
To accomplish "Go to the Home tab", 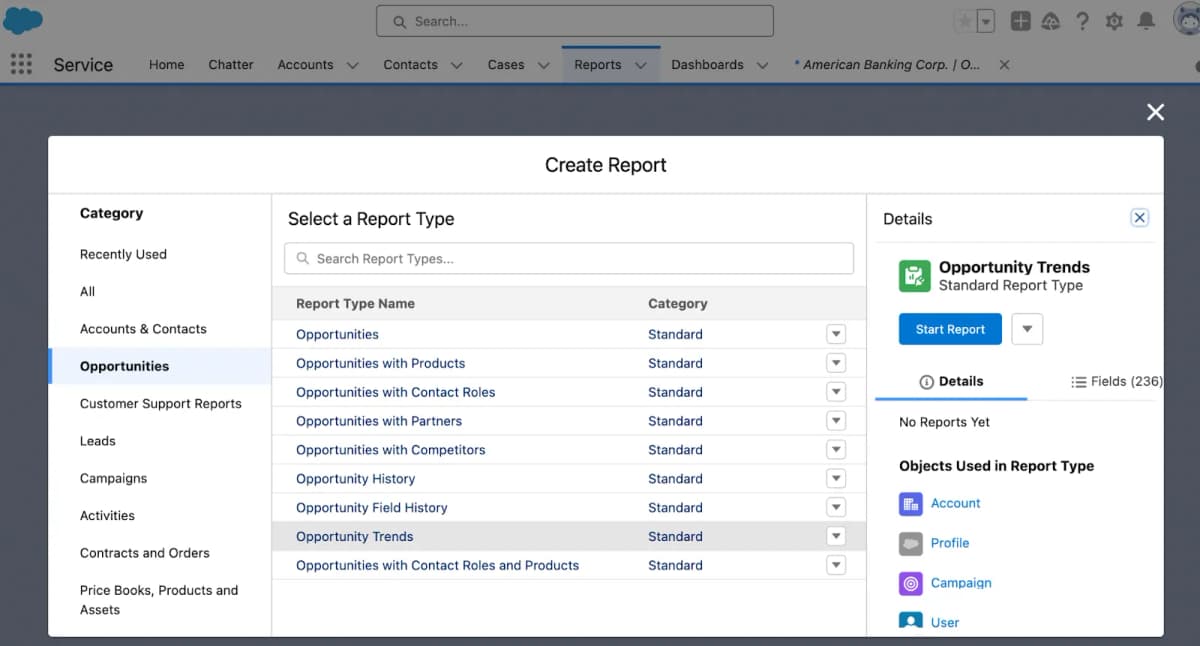I will [x=166, y=65].
